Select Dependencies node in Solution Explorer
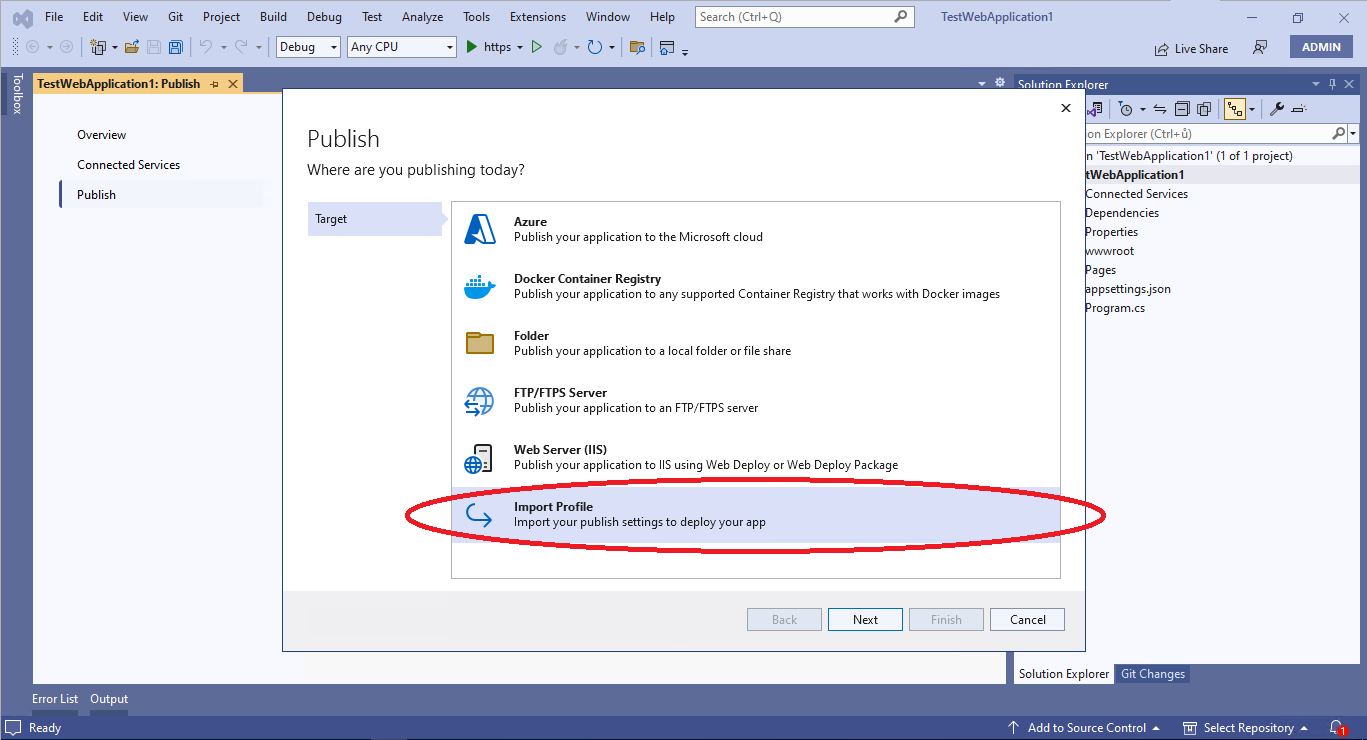This screenshot has width=1367, height=740. 1122,213
